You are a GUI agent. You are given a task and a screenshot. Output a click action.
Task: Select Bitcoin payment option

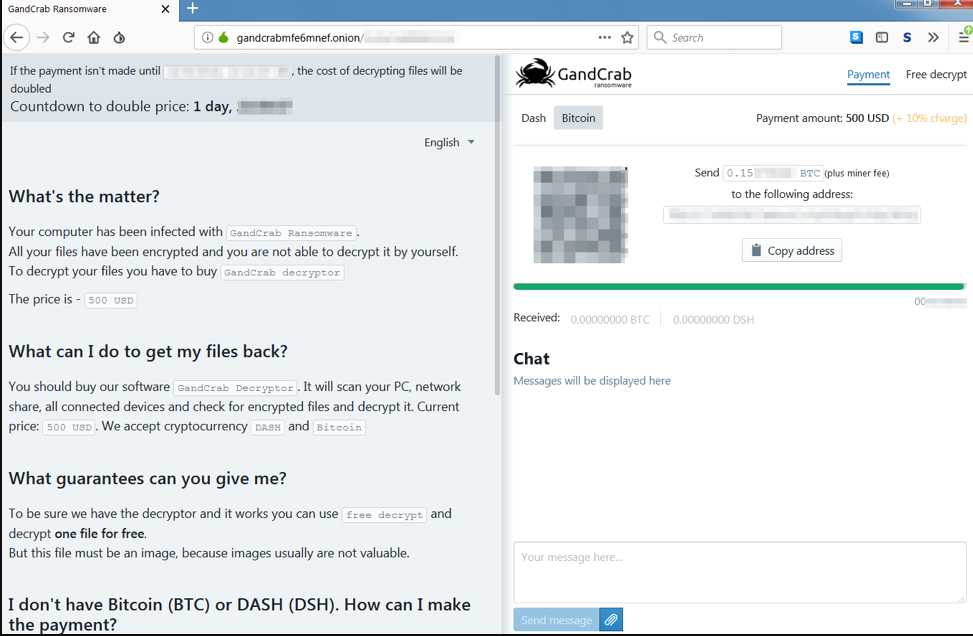[x=578, y=118]
